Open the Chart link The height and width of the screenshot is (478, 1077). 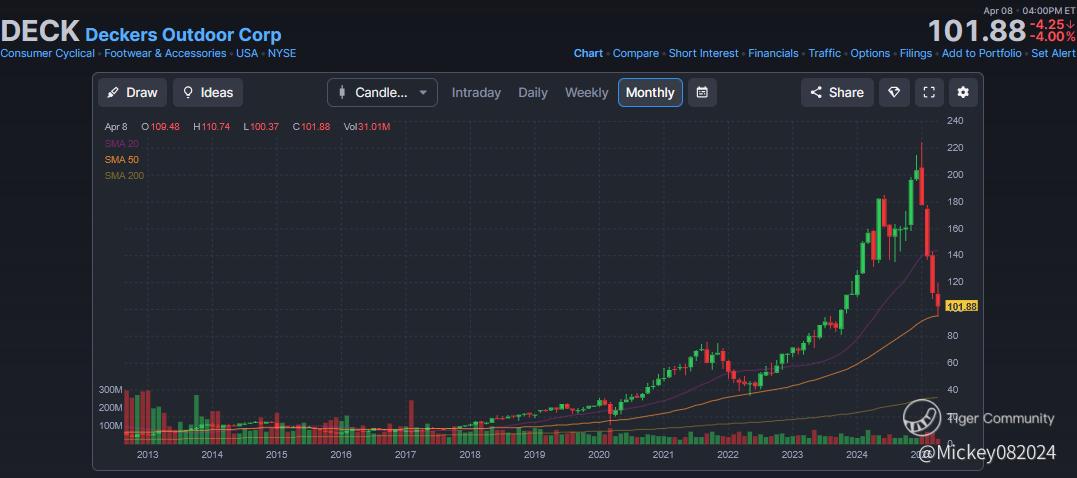[588, 53]
